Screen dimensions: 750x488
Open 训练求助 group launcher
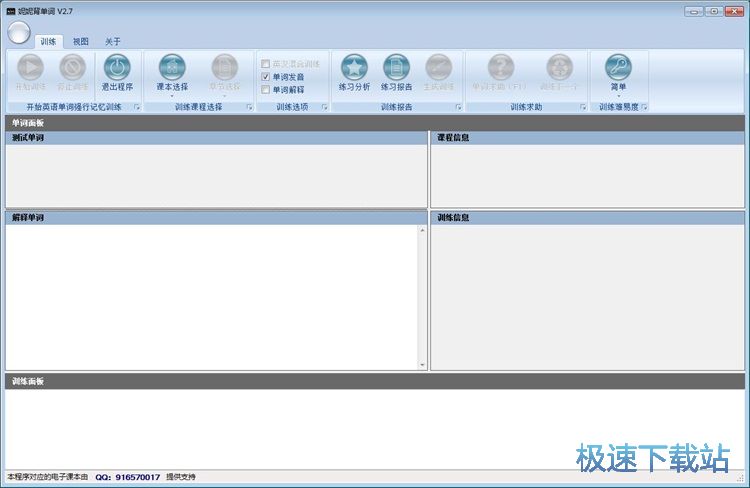pos(583,107)
